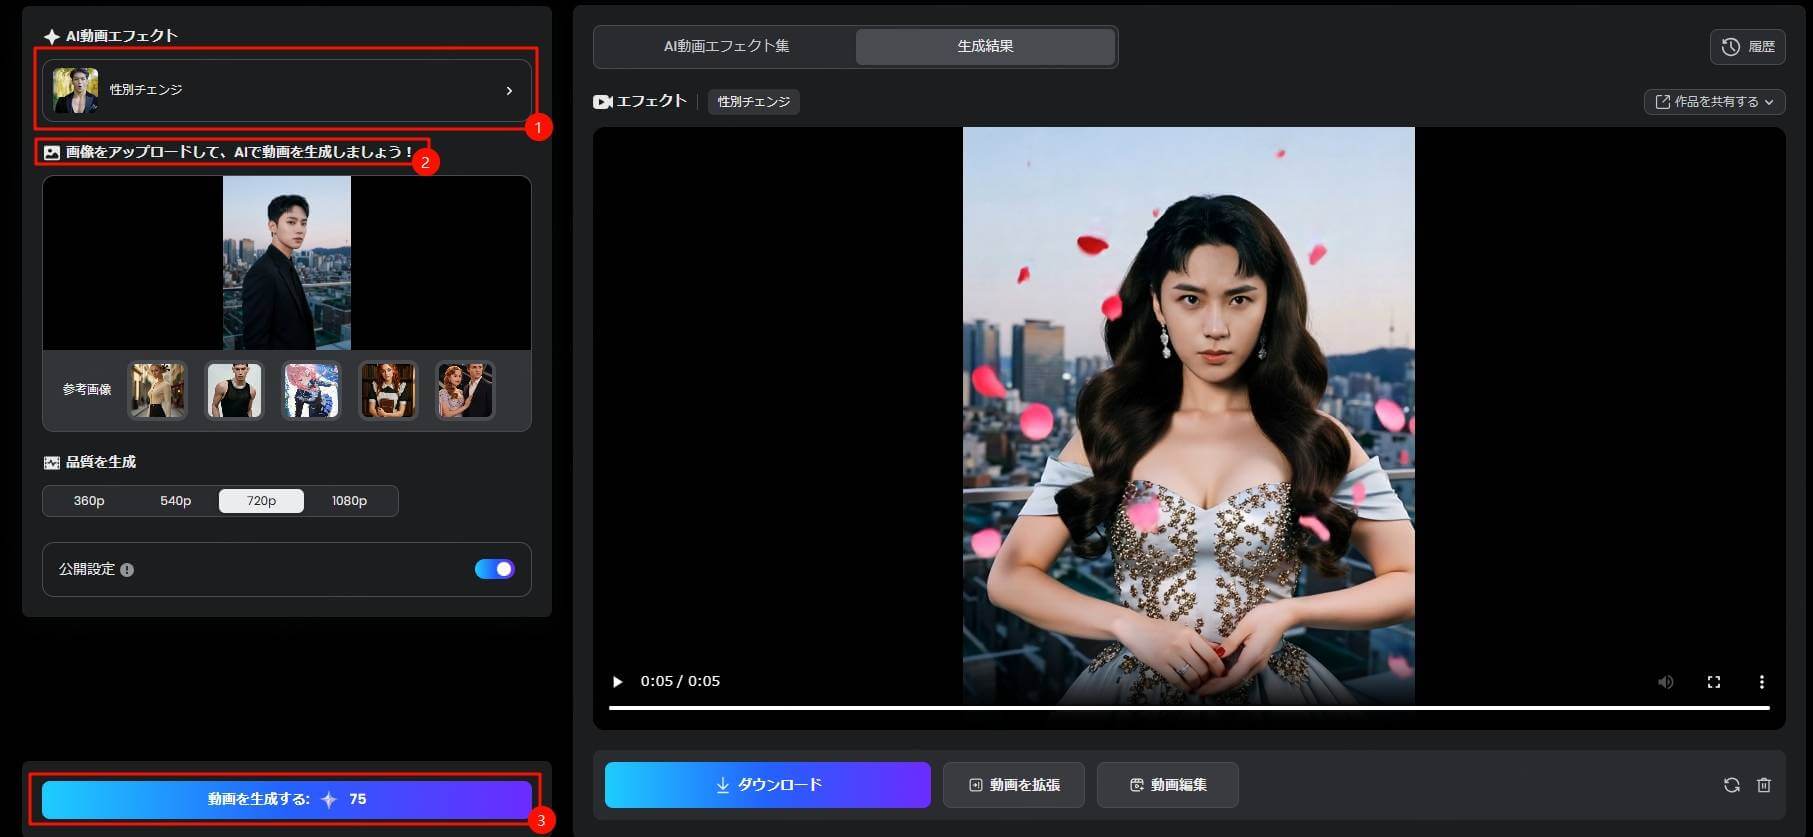
Task: Click 動画を拡張 button
Action: [1014, 785]
